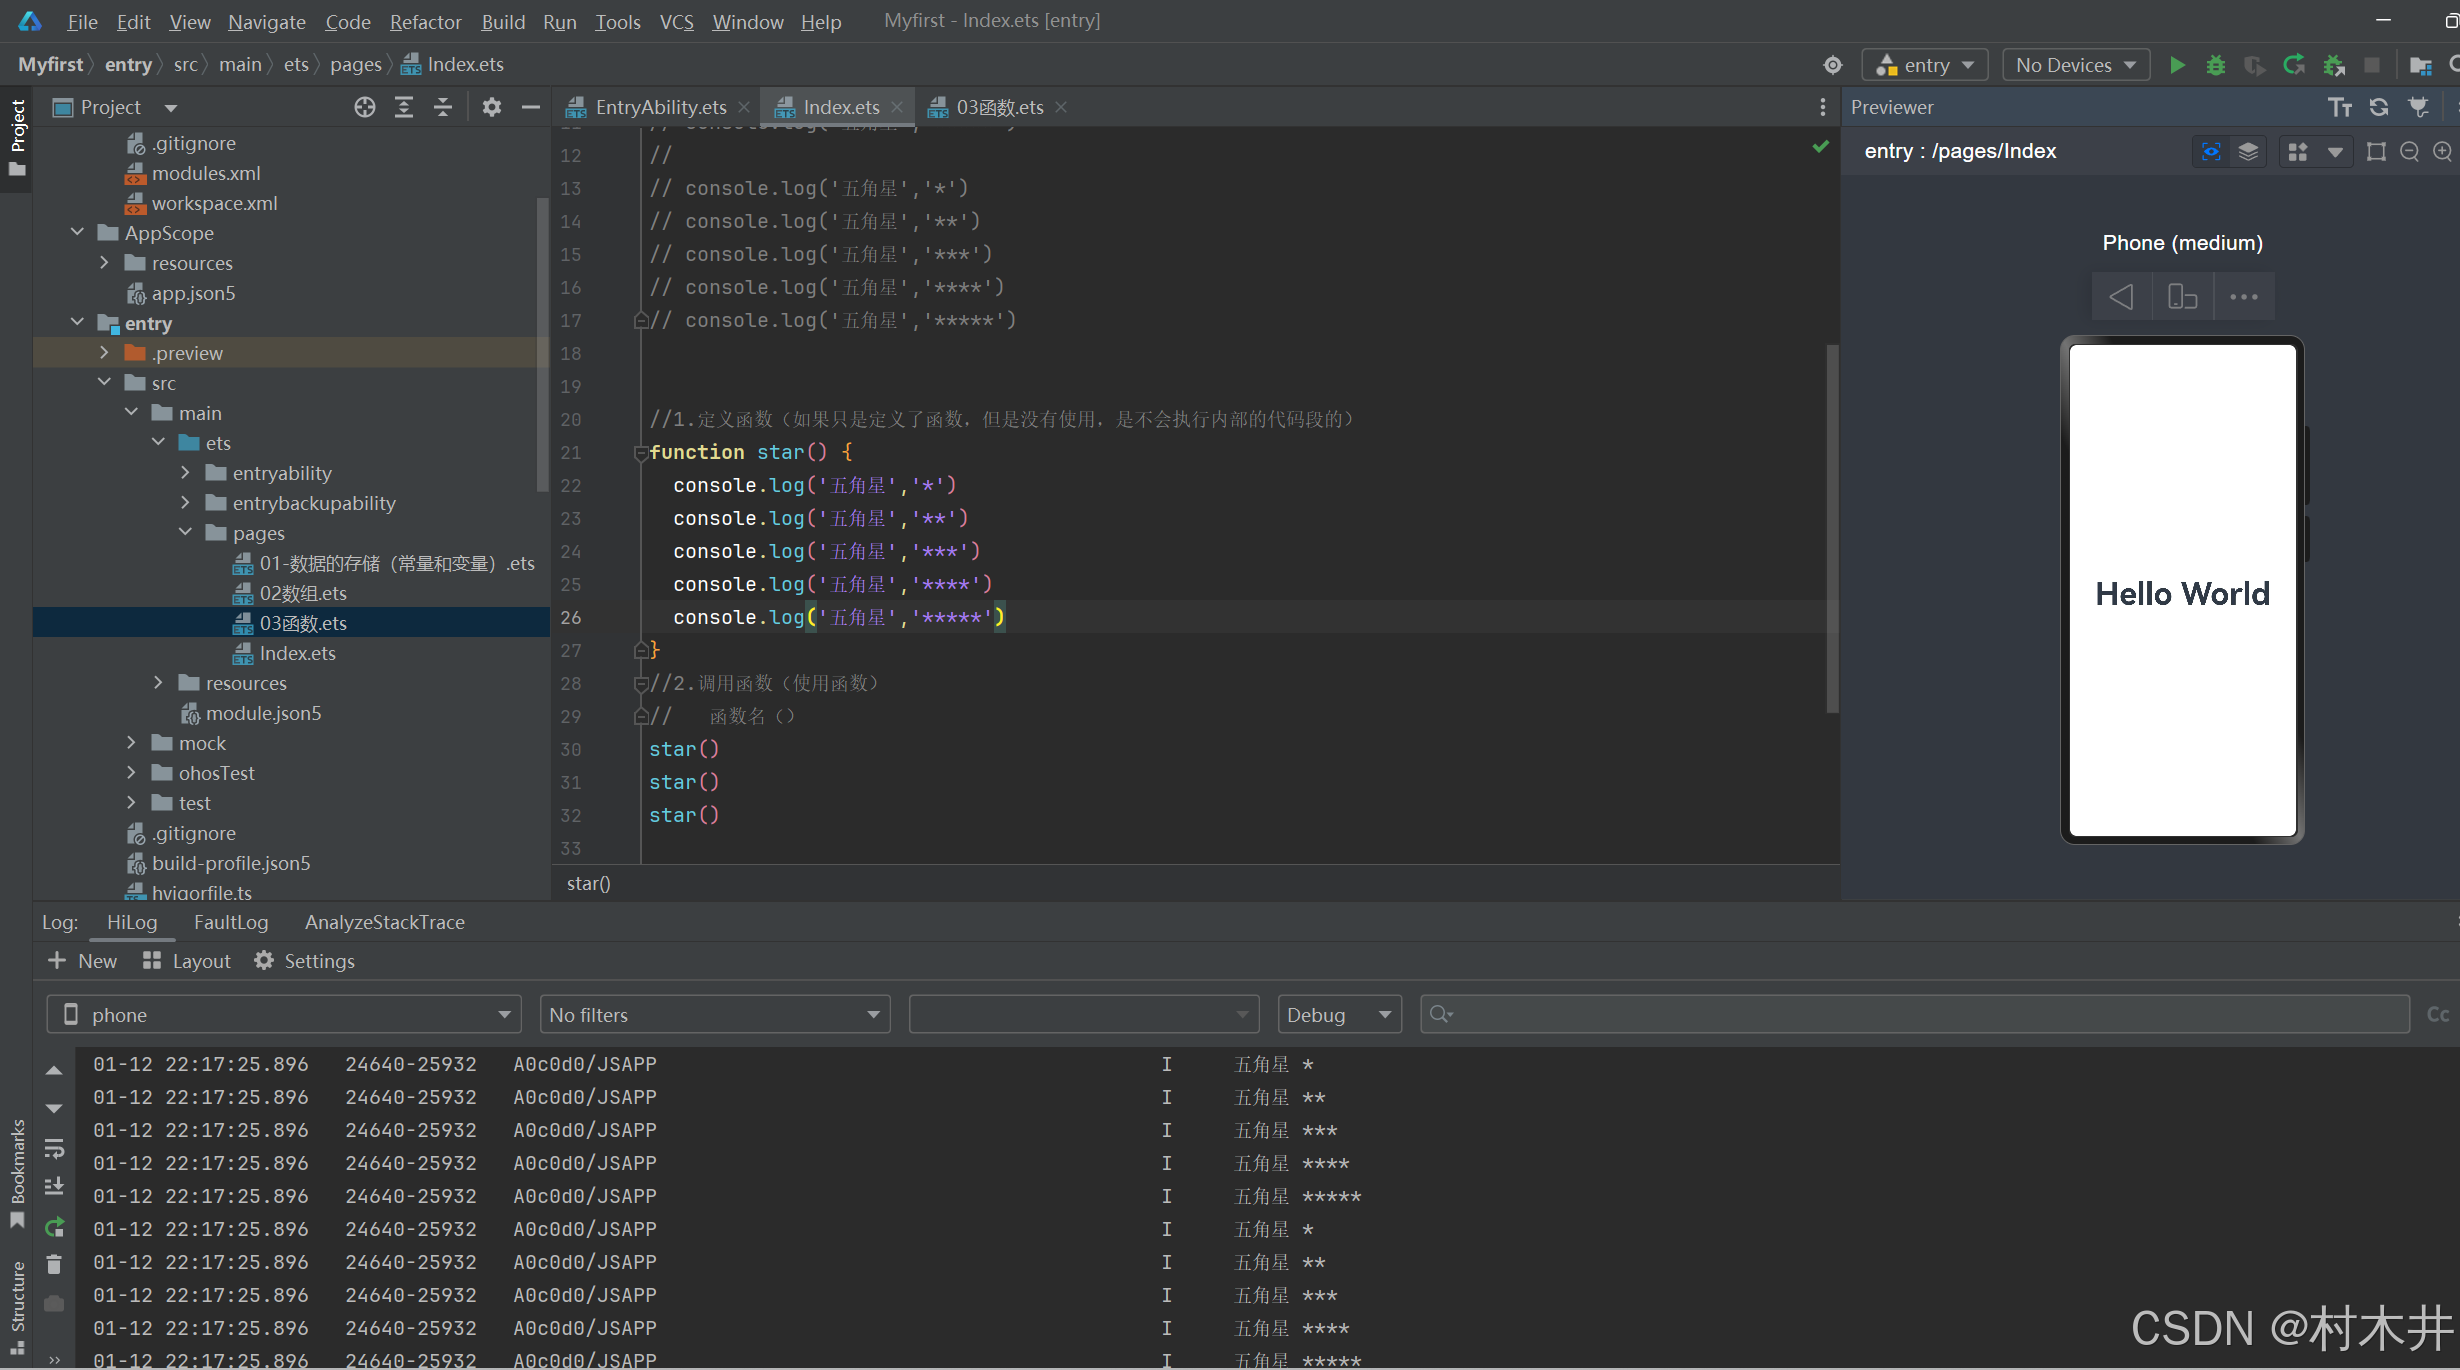Open Project panel gear options
2460x1370 pixels.
491,107
